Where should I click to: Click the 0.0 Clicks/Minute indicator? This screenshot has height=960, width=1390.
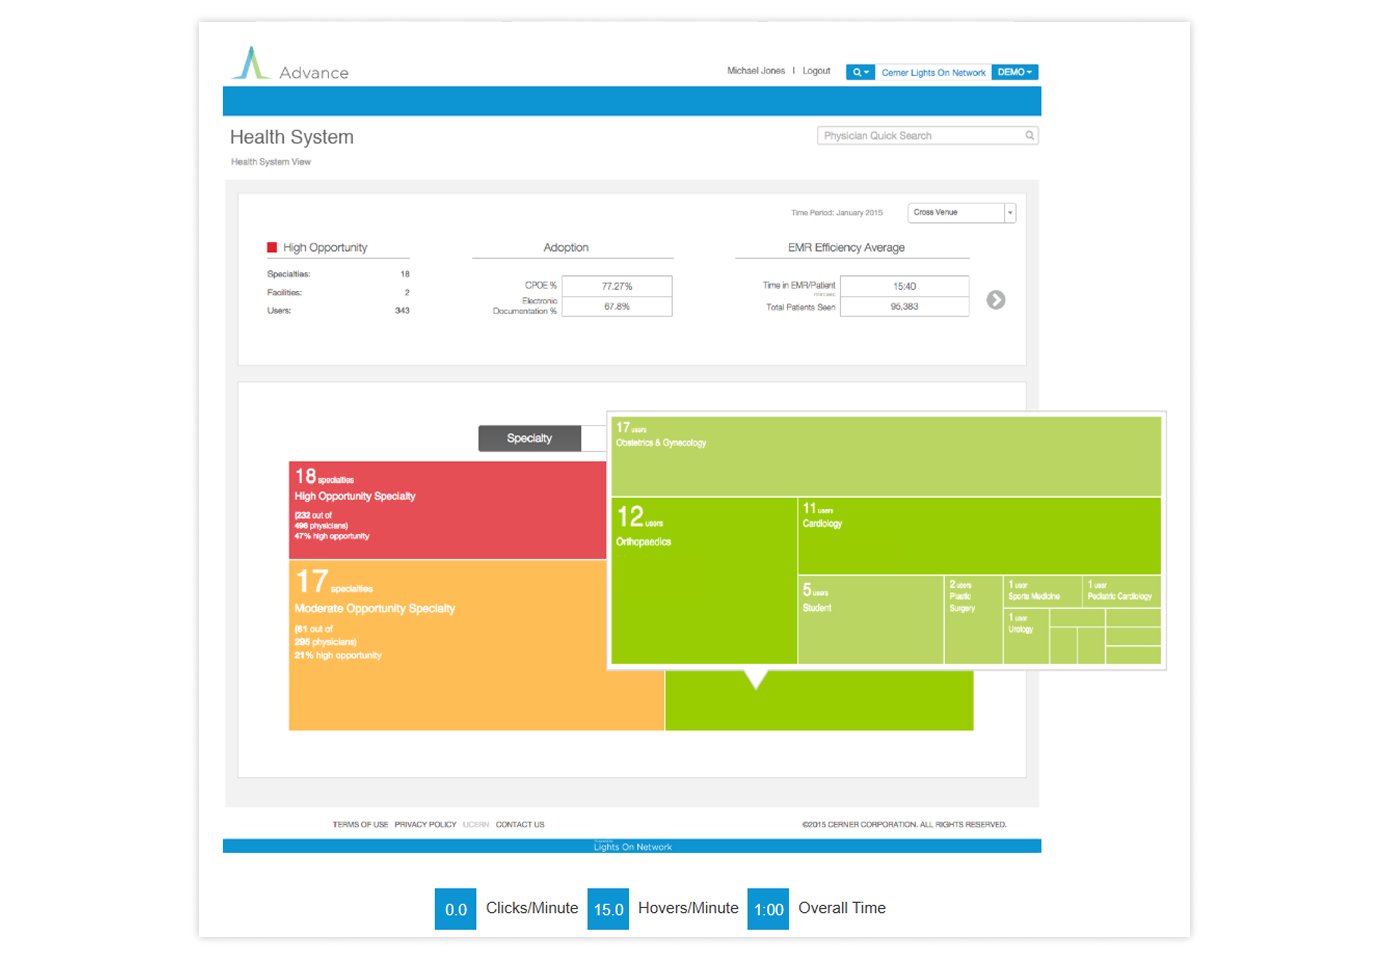point(455,909)
